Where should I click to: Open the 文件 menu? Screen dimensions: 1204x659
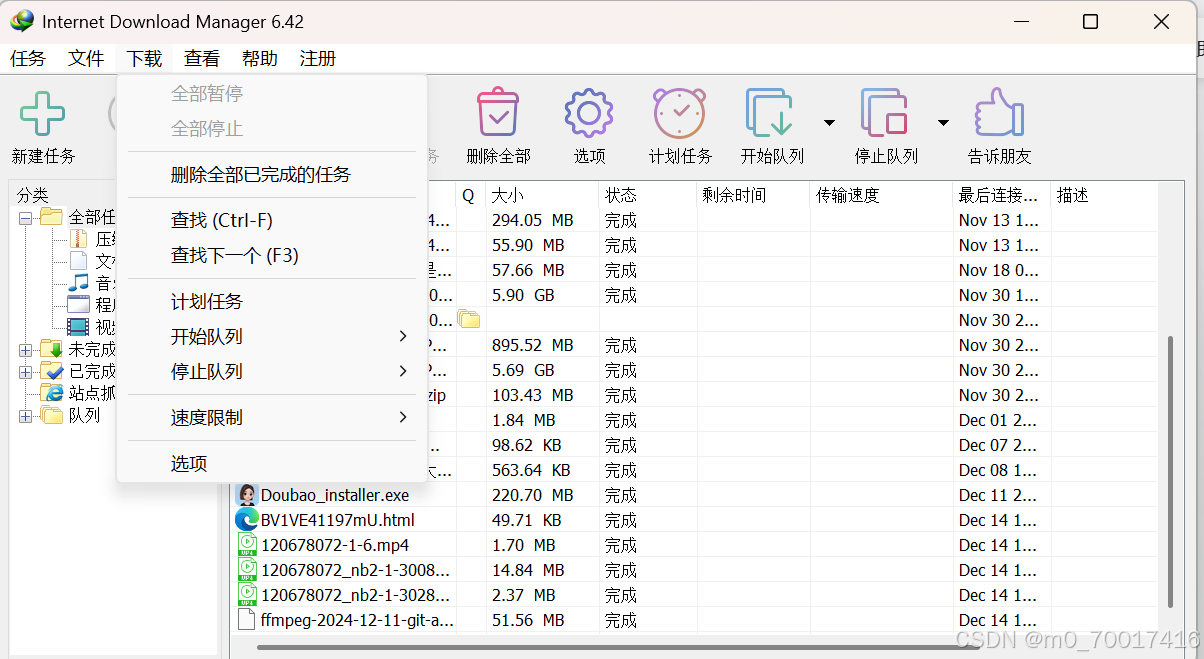pos(86,59)
